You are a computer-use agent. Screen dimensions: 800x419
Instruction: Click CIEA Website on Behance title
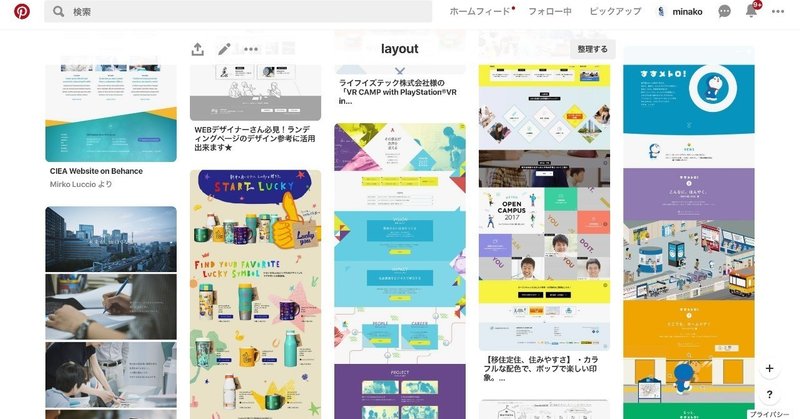pyautogui.click(x=96, y=171)
